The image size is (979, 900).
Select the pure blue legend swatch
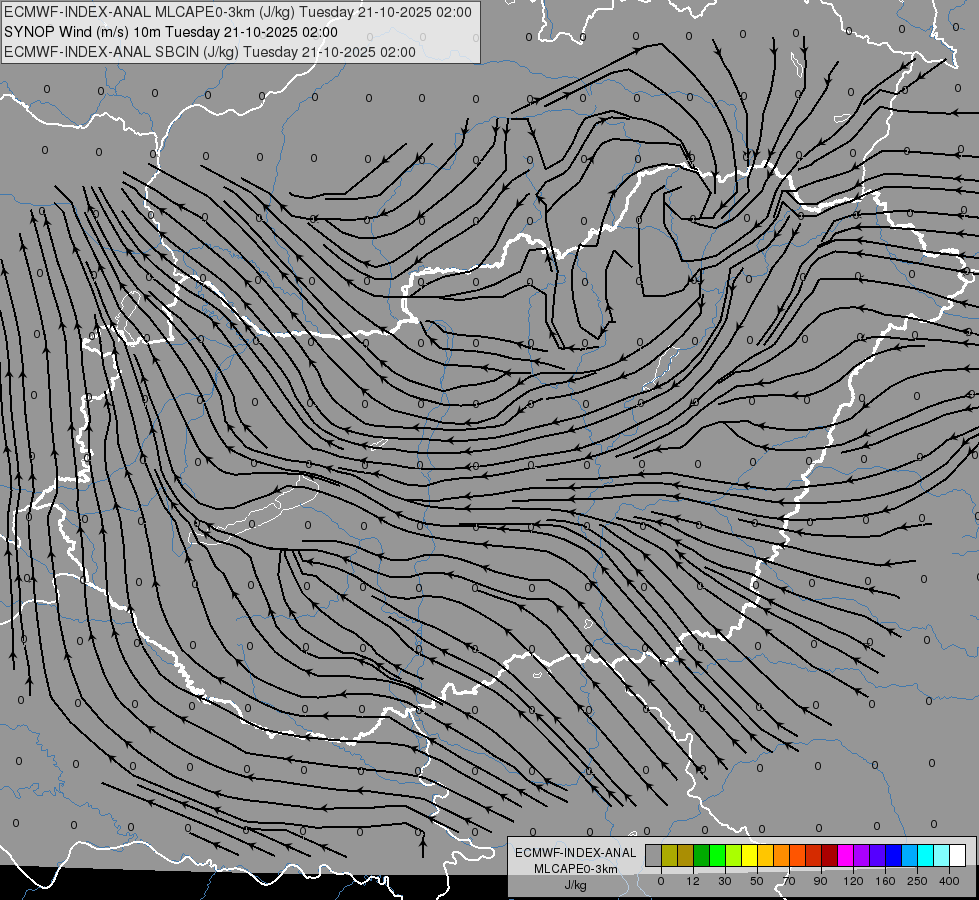click(x=893, y=855)
